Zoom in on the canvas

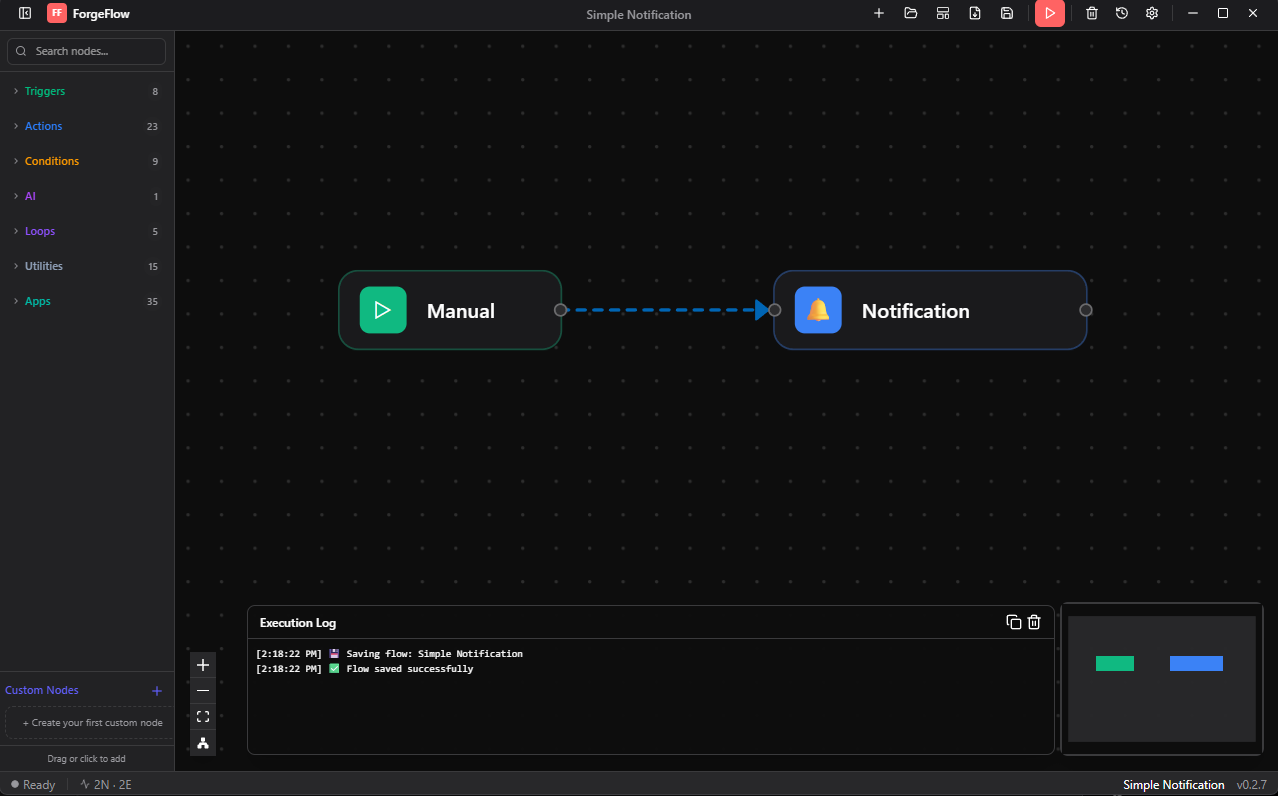coord(202,664)
